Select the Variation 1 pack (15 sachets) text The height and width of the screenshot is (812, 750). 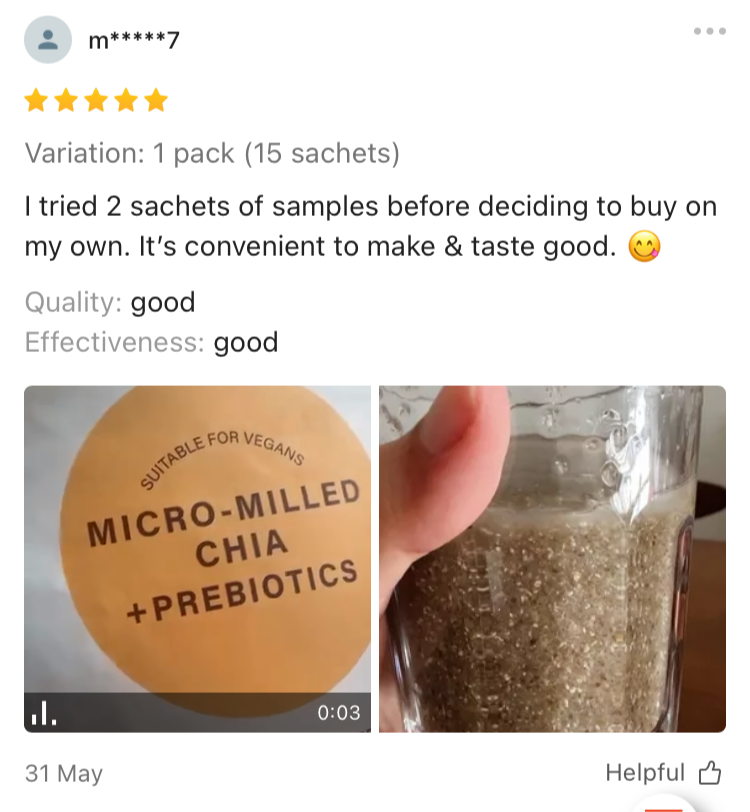click(212, 154)
